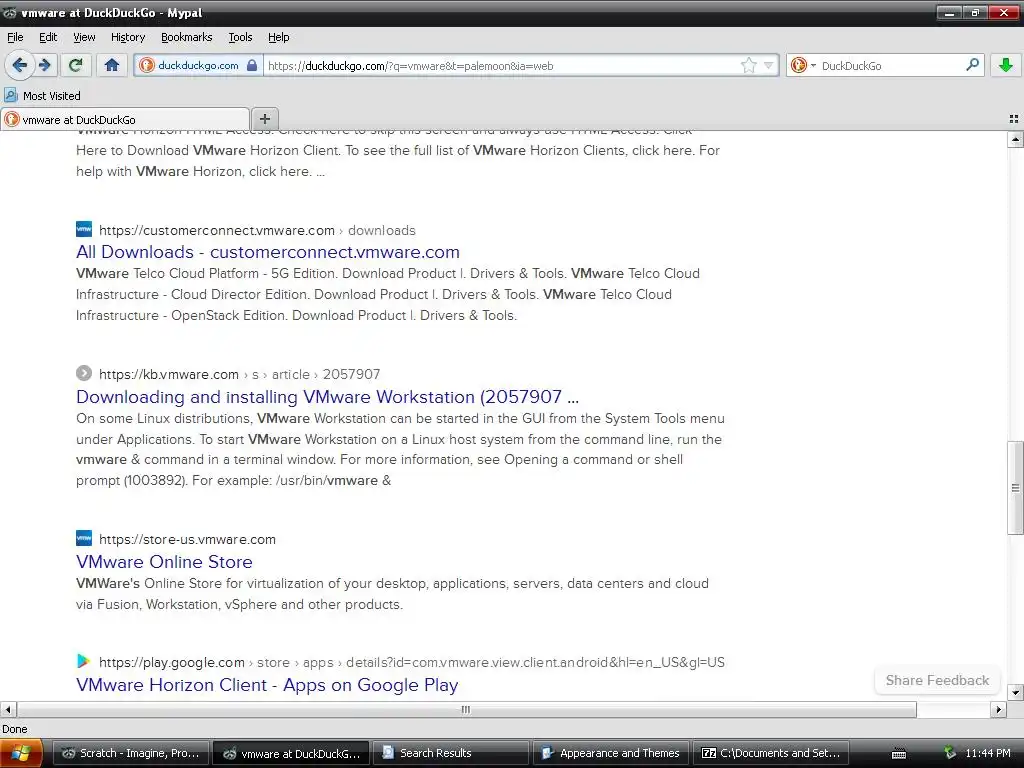This screenshot has height=768, width=1024.
Task: Open the VMware Online Store result
Action: pos(164,562)
